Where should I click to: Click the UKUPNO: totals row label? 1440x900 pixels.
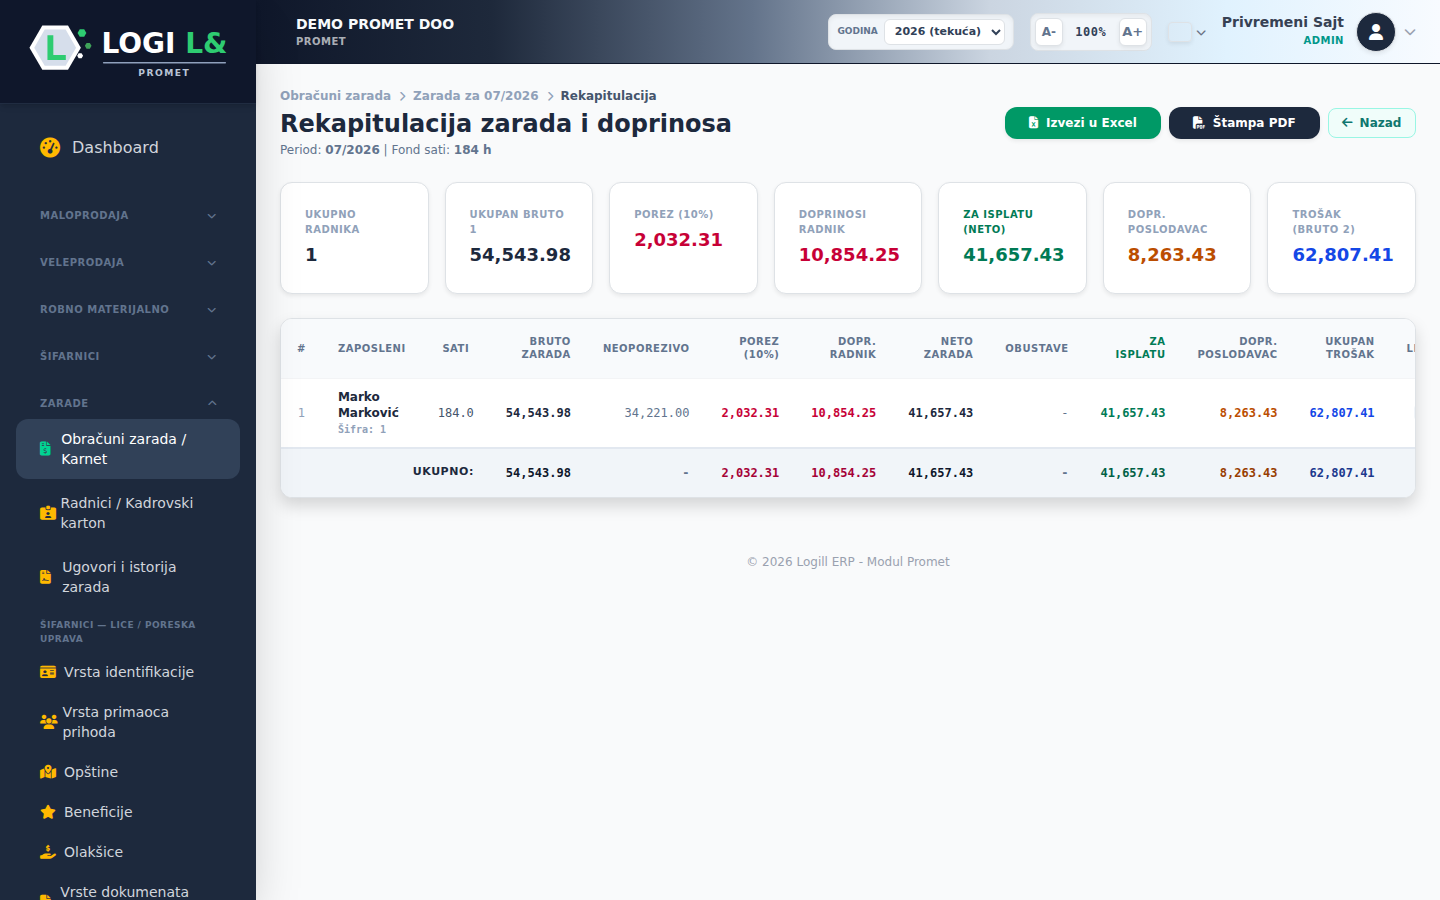coord(443,471)
